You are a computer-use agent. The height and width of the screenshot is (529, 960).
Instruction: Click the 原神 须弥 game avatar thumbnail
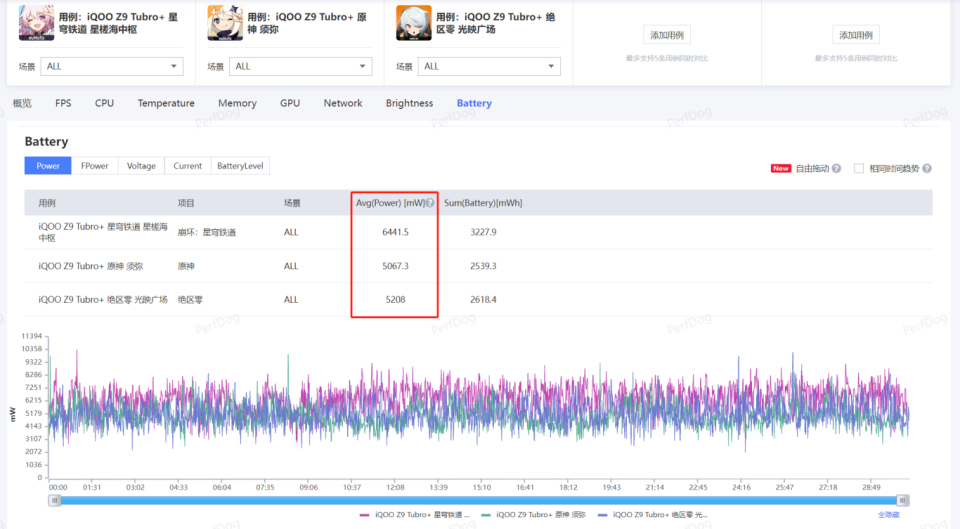tap(225, 23)
